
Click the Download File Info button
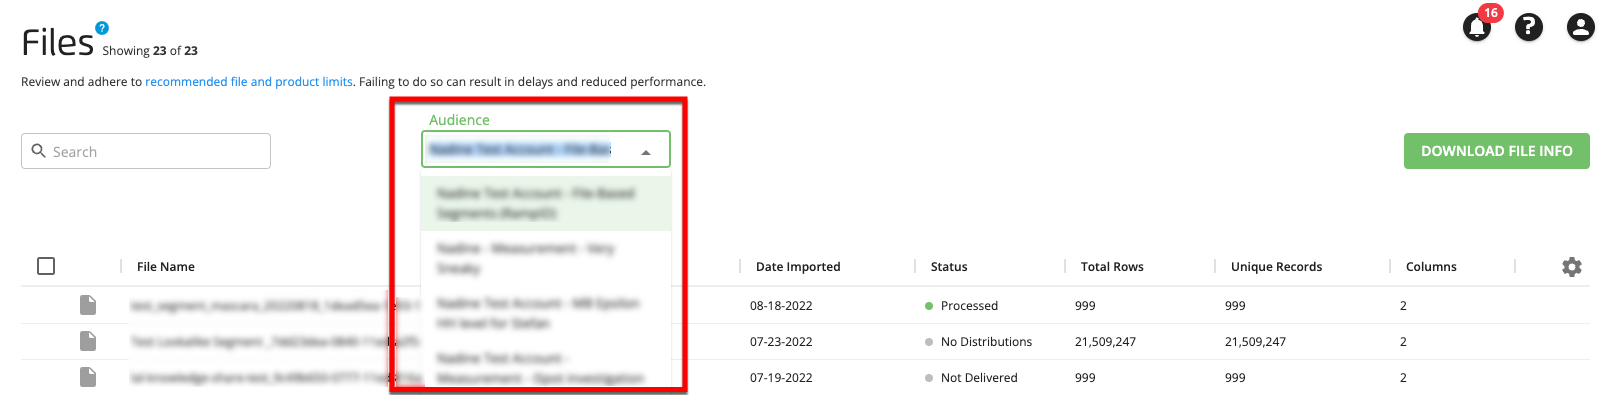point(1497,151)
